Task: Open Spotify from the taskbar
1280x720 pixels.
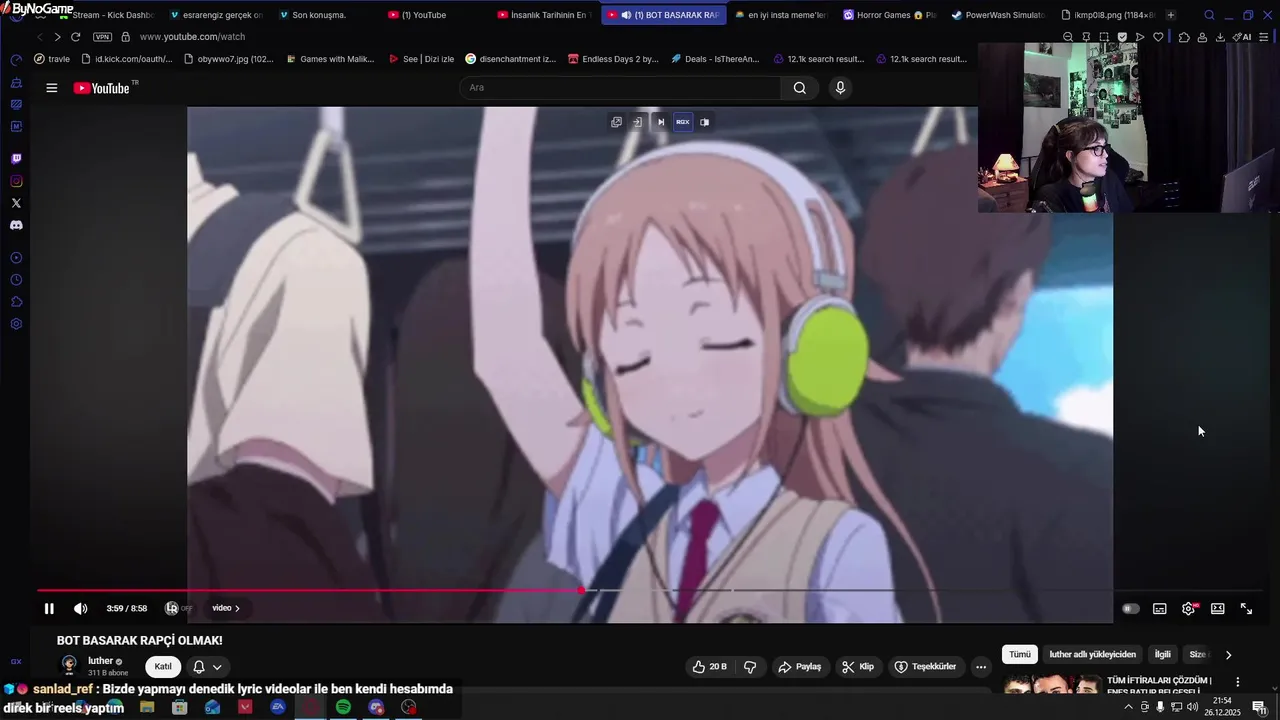Action: 343,707
